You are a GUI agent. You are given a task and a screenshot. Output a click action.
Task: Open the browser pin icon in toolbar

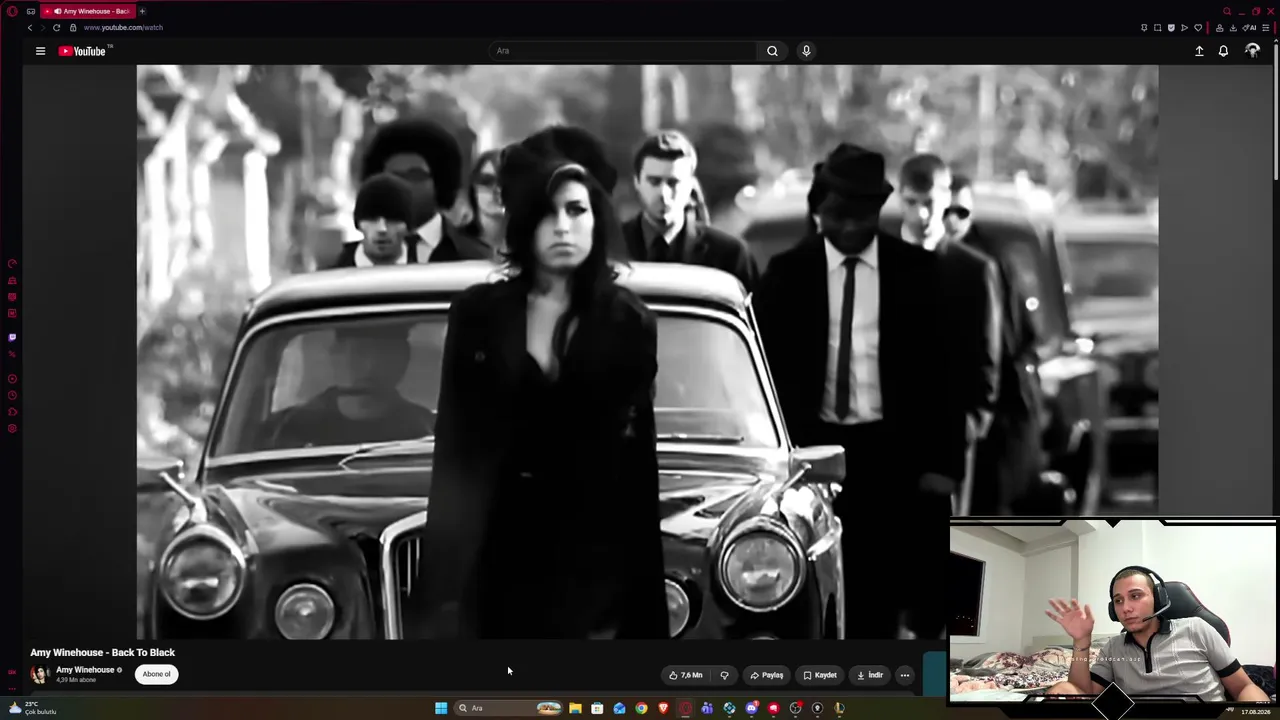pyautogui.click(x=1144, y=28)
